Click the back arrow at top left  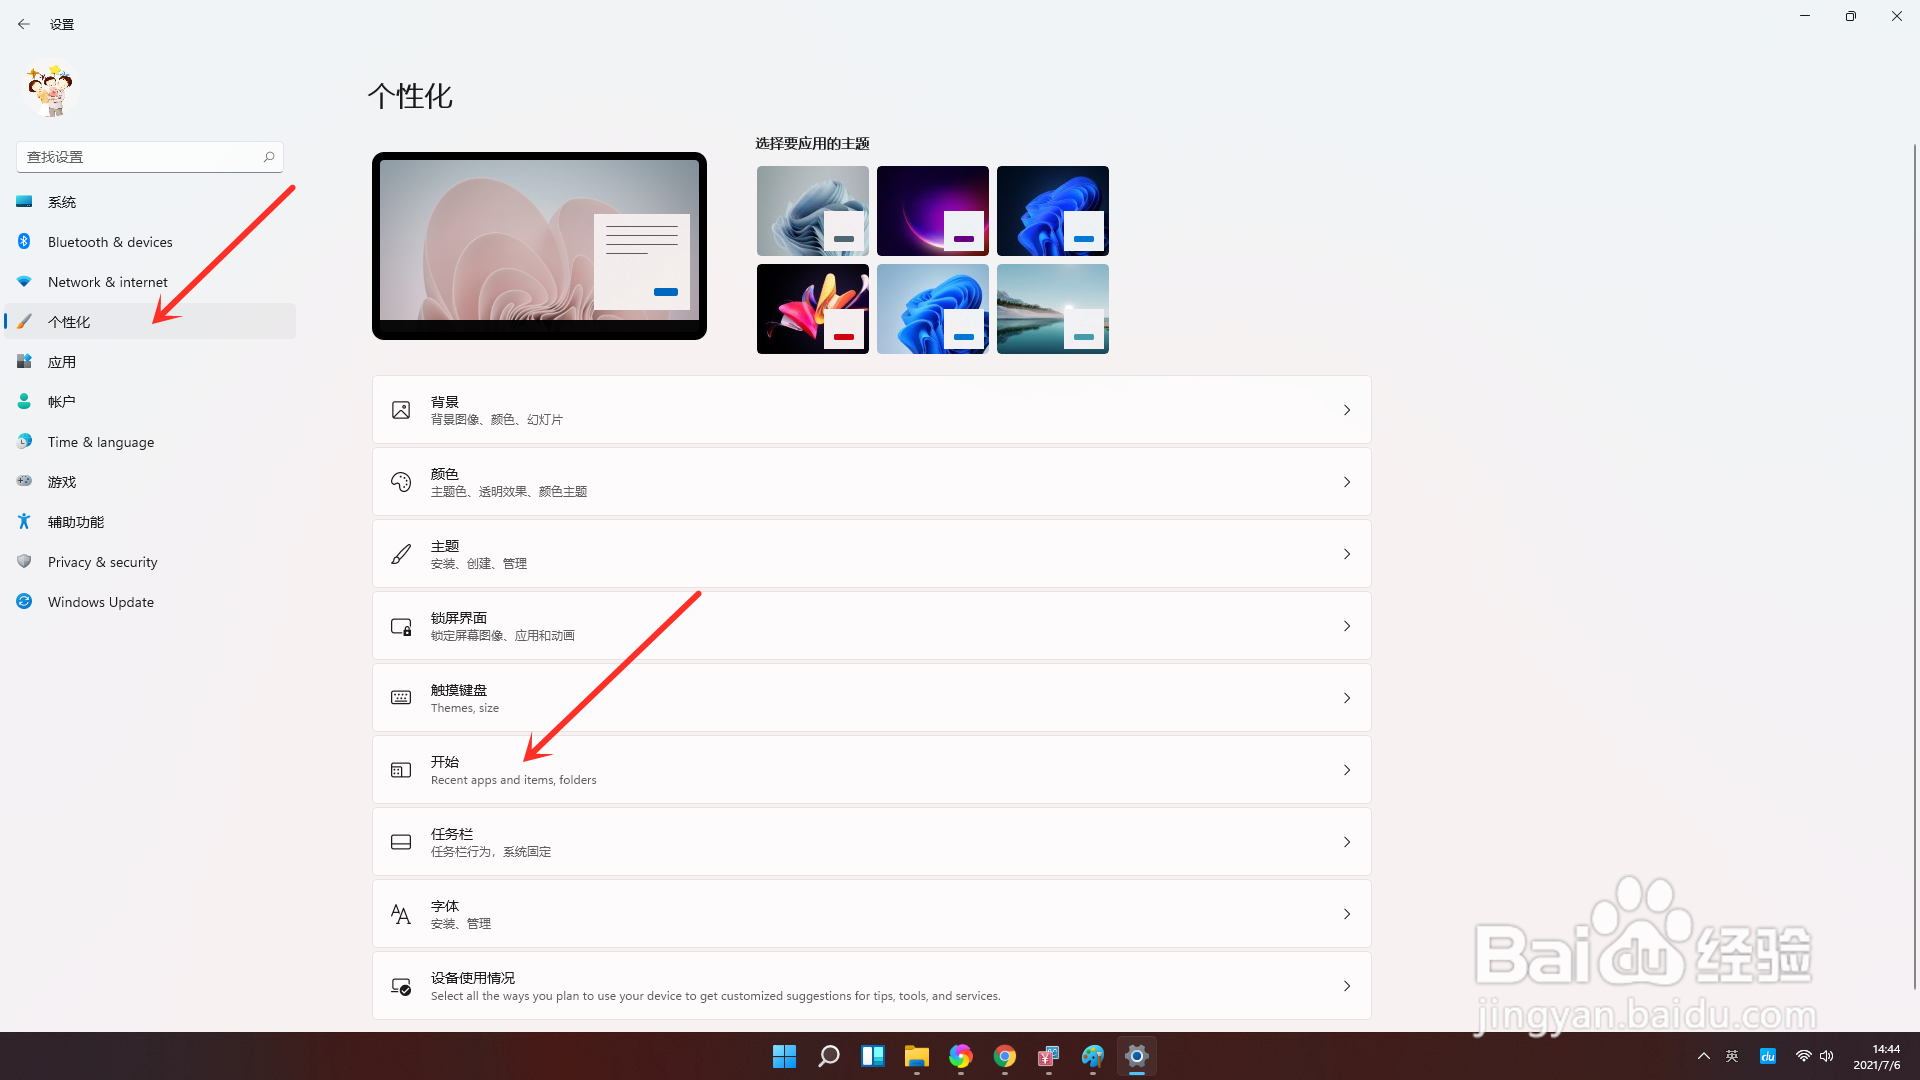point(23,23)
